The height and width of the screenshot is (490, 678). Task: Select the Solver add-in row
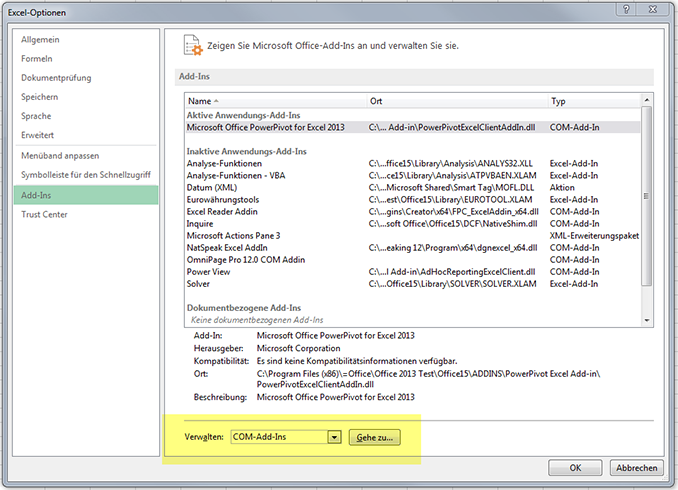pyautogui.click(x=413, y=284)
